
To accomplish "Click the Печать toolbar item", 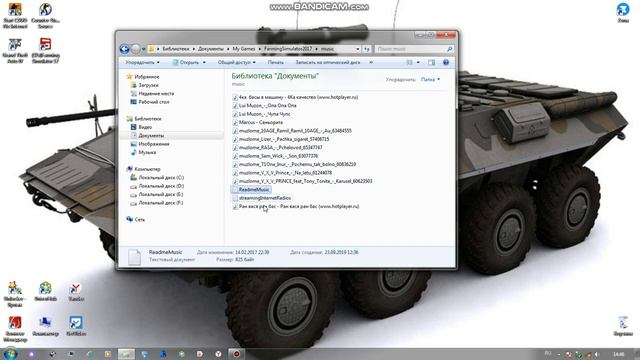I will (x=276, y=62).
